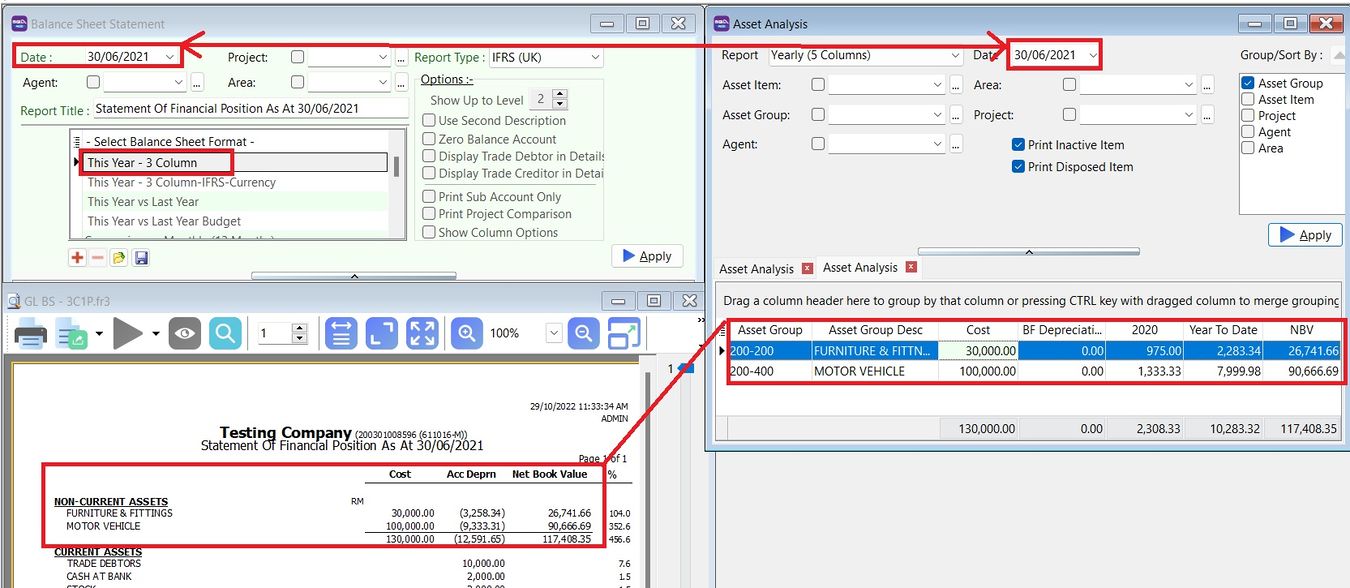The height and width of the screenshot is (588, 1350).
Task: Click Apply in the Balance Sheet Statement window
Action: [x=646, y=256]
